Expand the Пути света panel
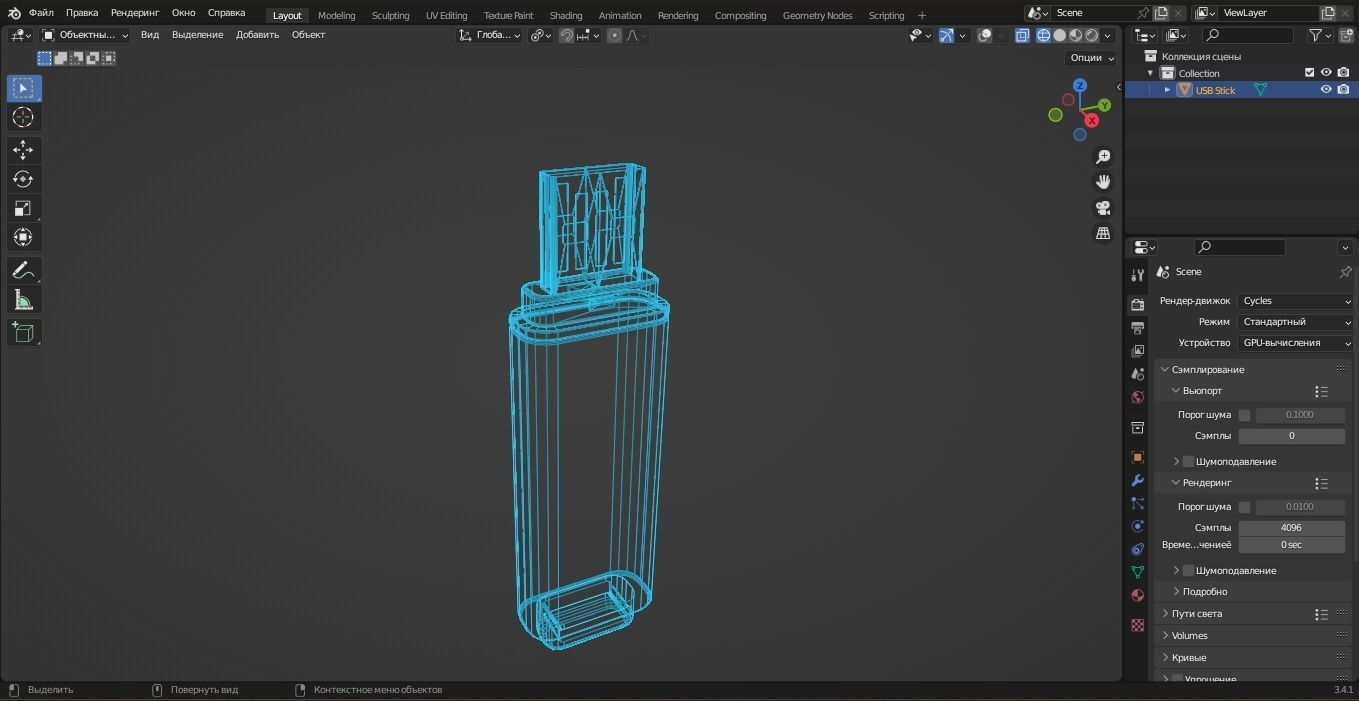This screenshot has height=701, width=1359. tap(1196, 614)
